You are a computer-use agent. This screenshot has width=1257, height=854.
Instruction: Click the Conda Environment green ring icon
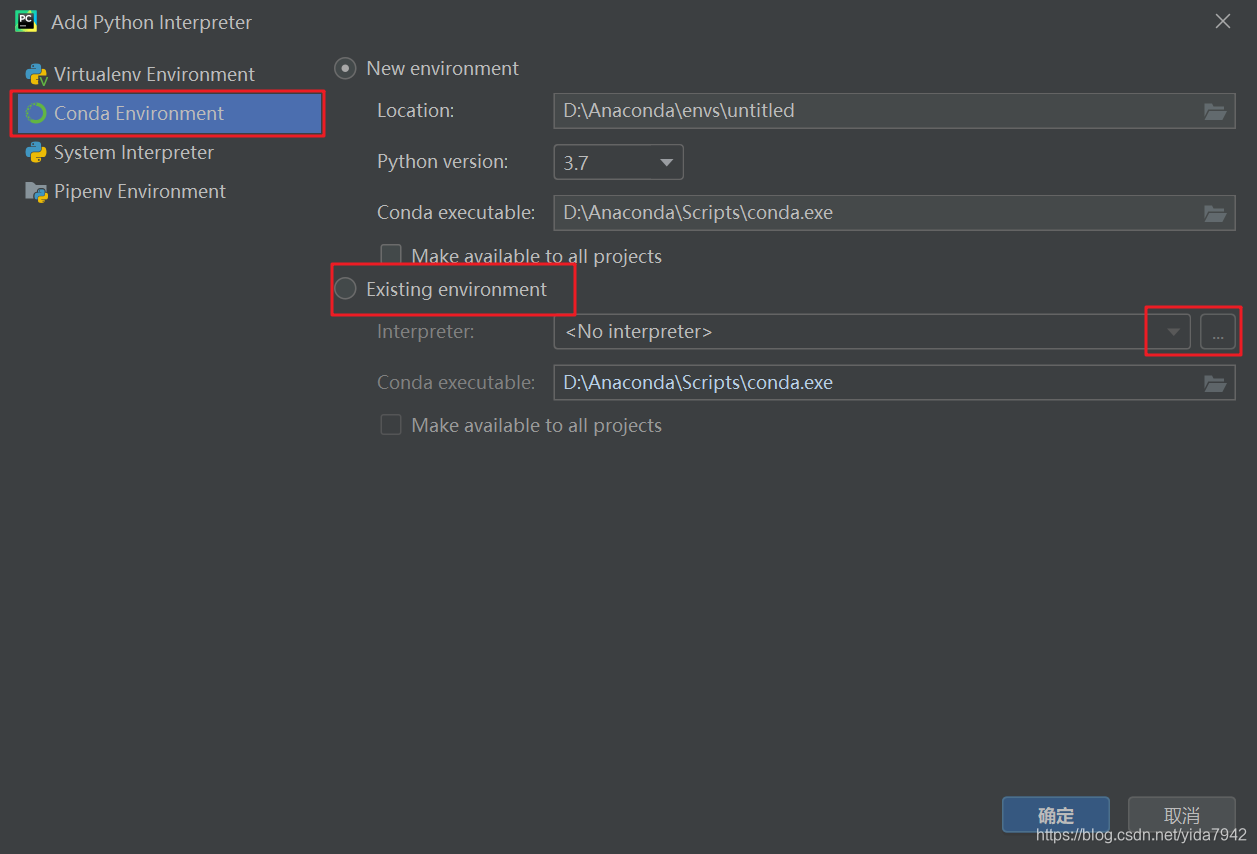[x=37, y=113]
